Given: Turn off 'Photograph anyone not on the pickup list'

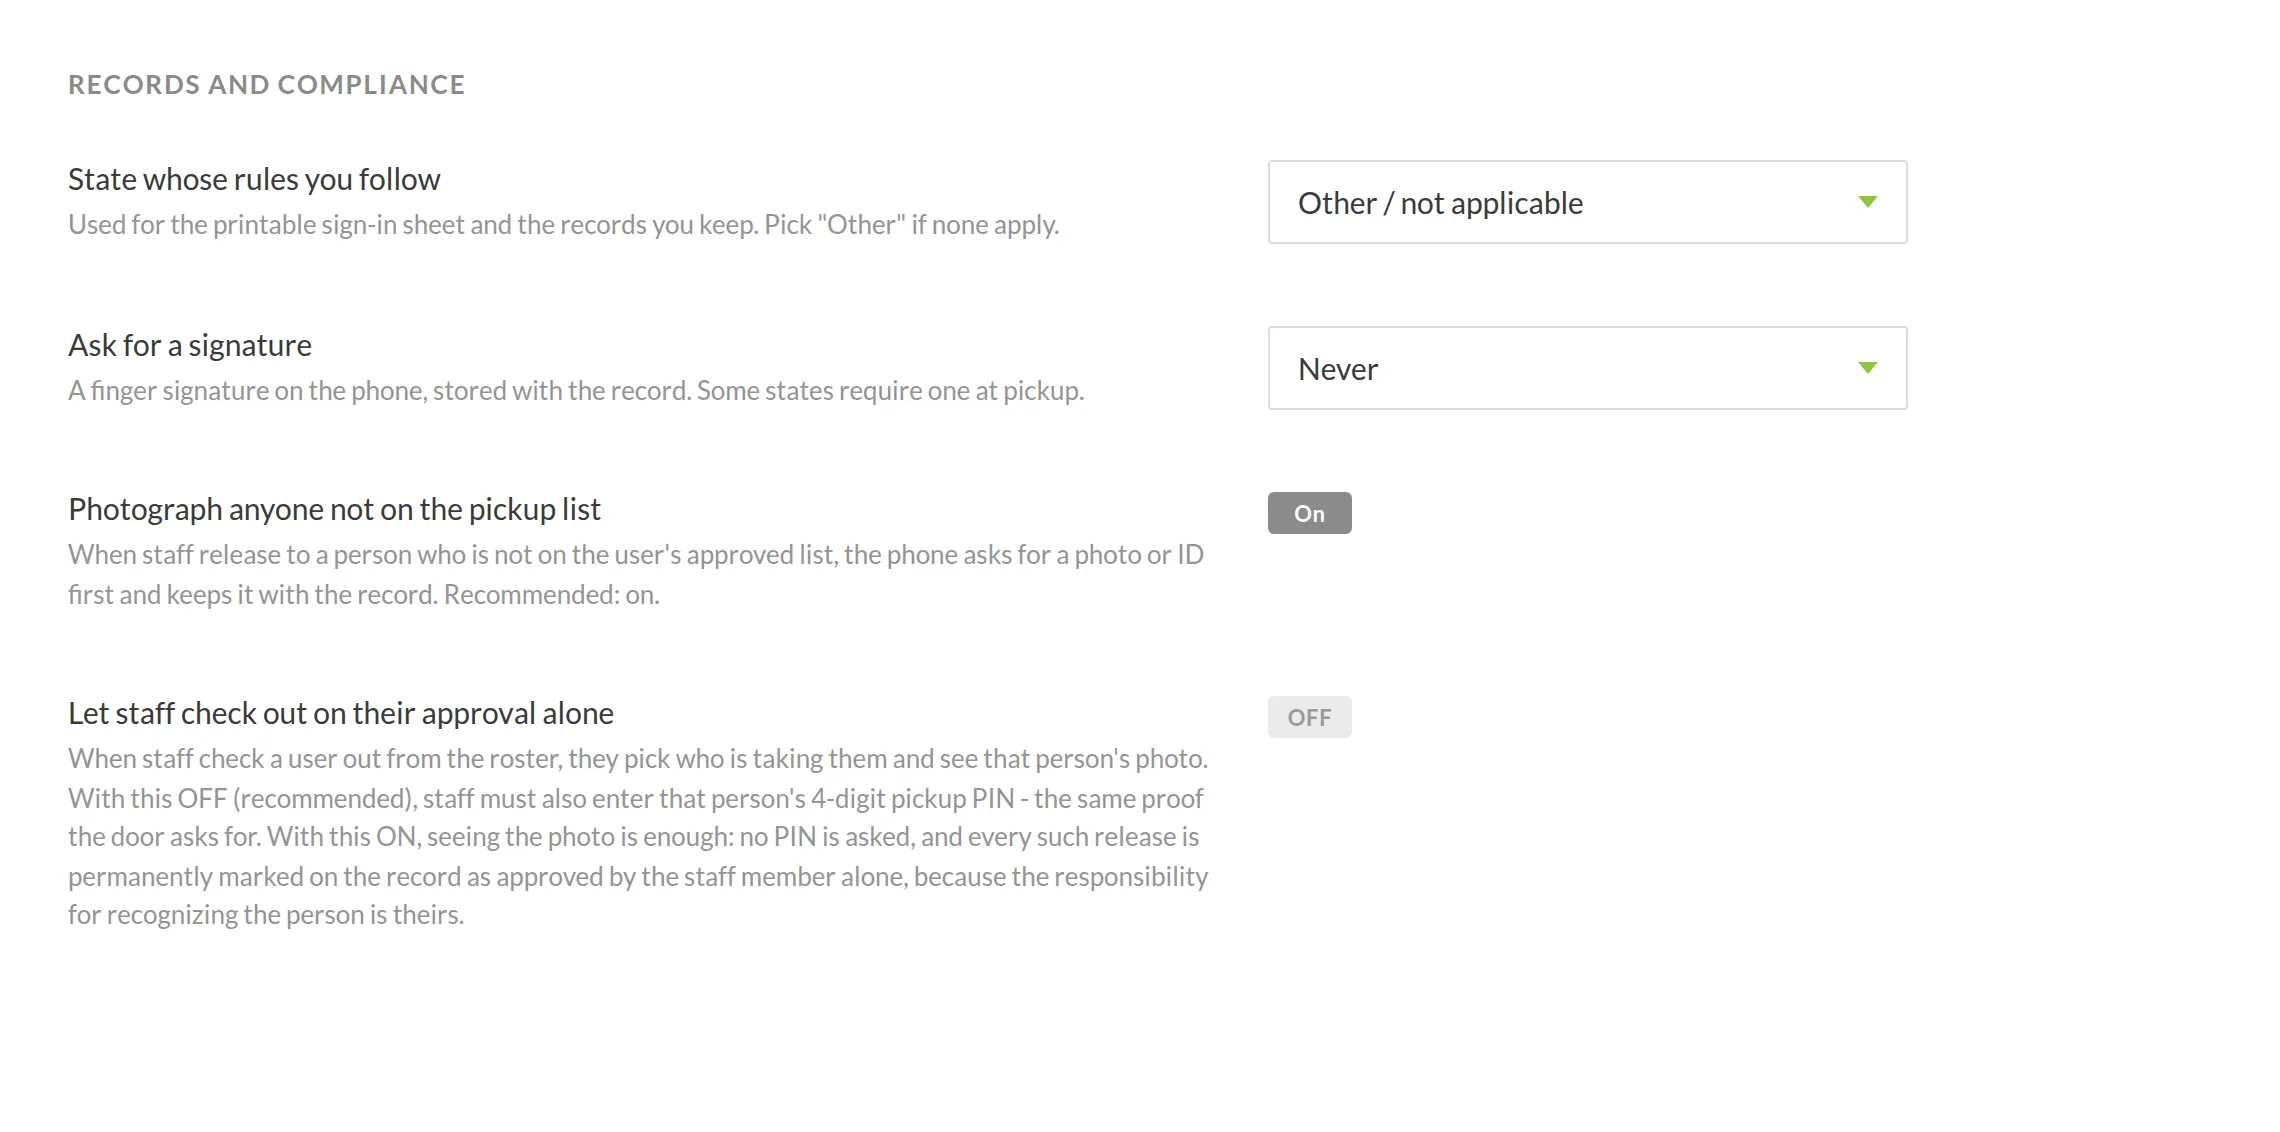Looking at the screenshot, I should coord(1309,513).
